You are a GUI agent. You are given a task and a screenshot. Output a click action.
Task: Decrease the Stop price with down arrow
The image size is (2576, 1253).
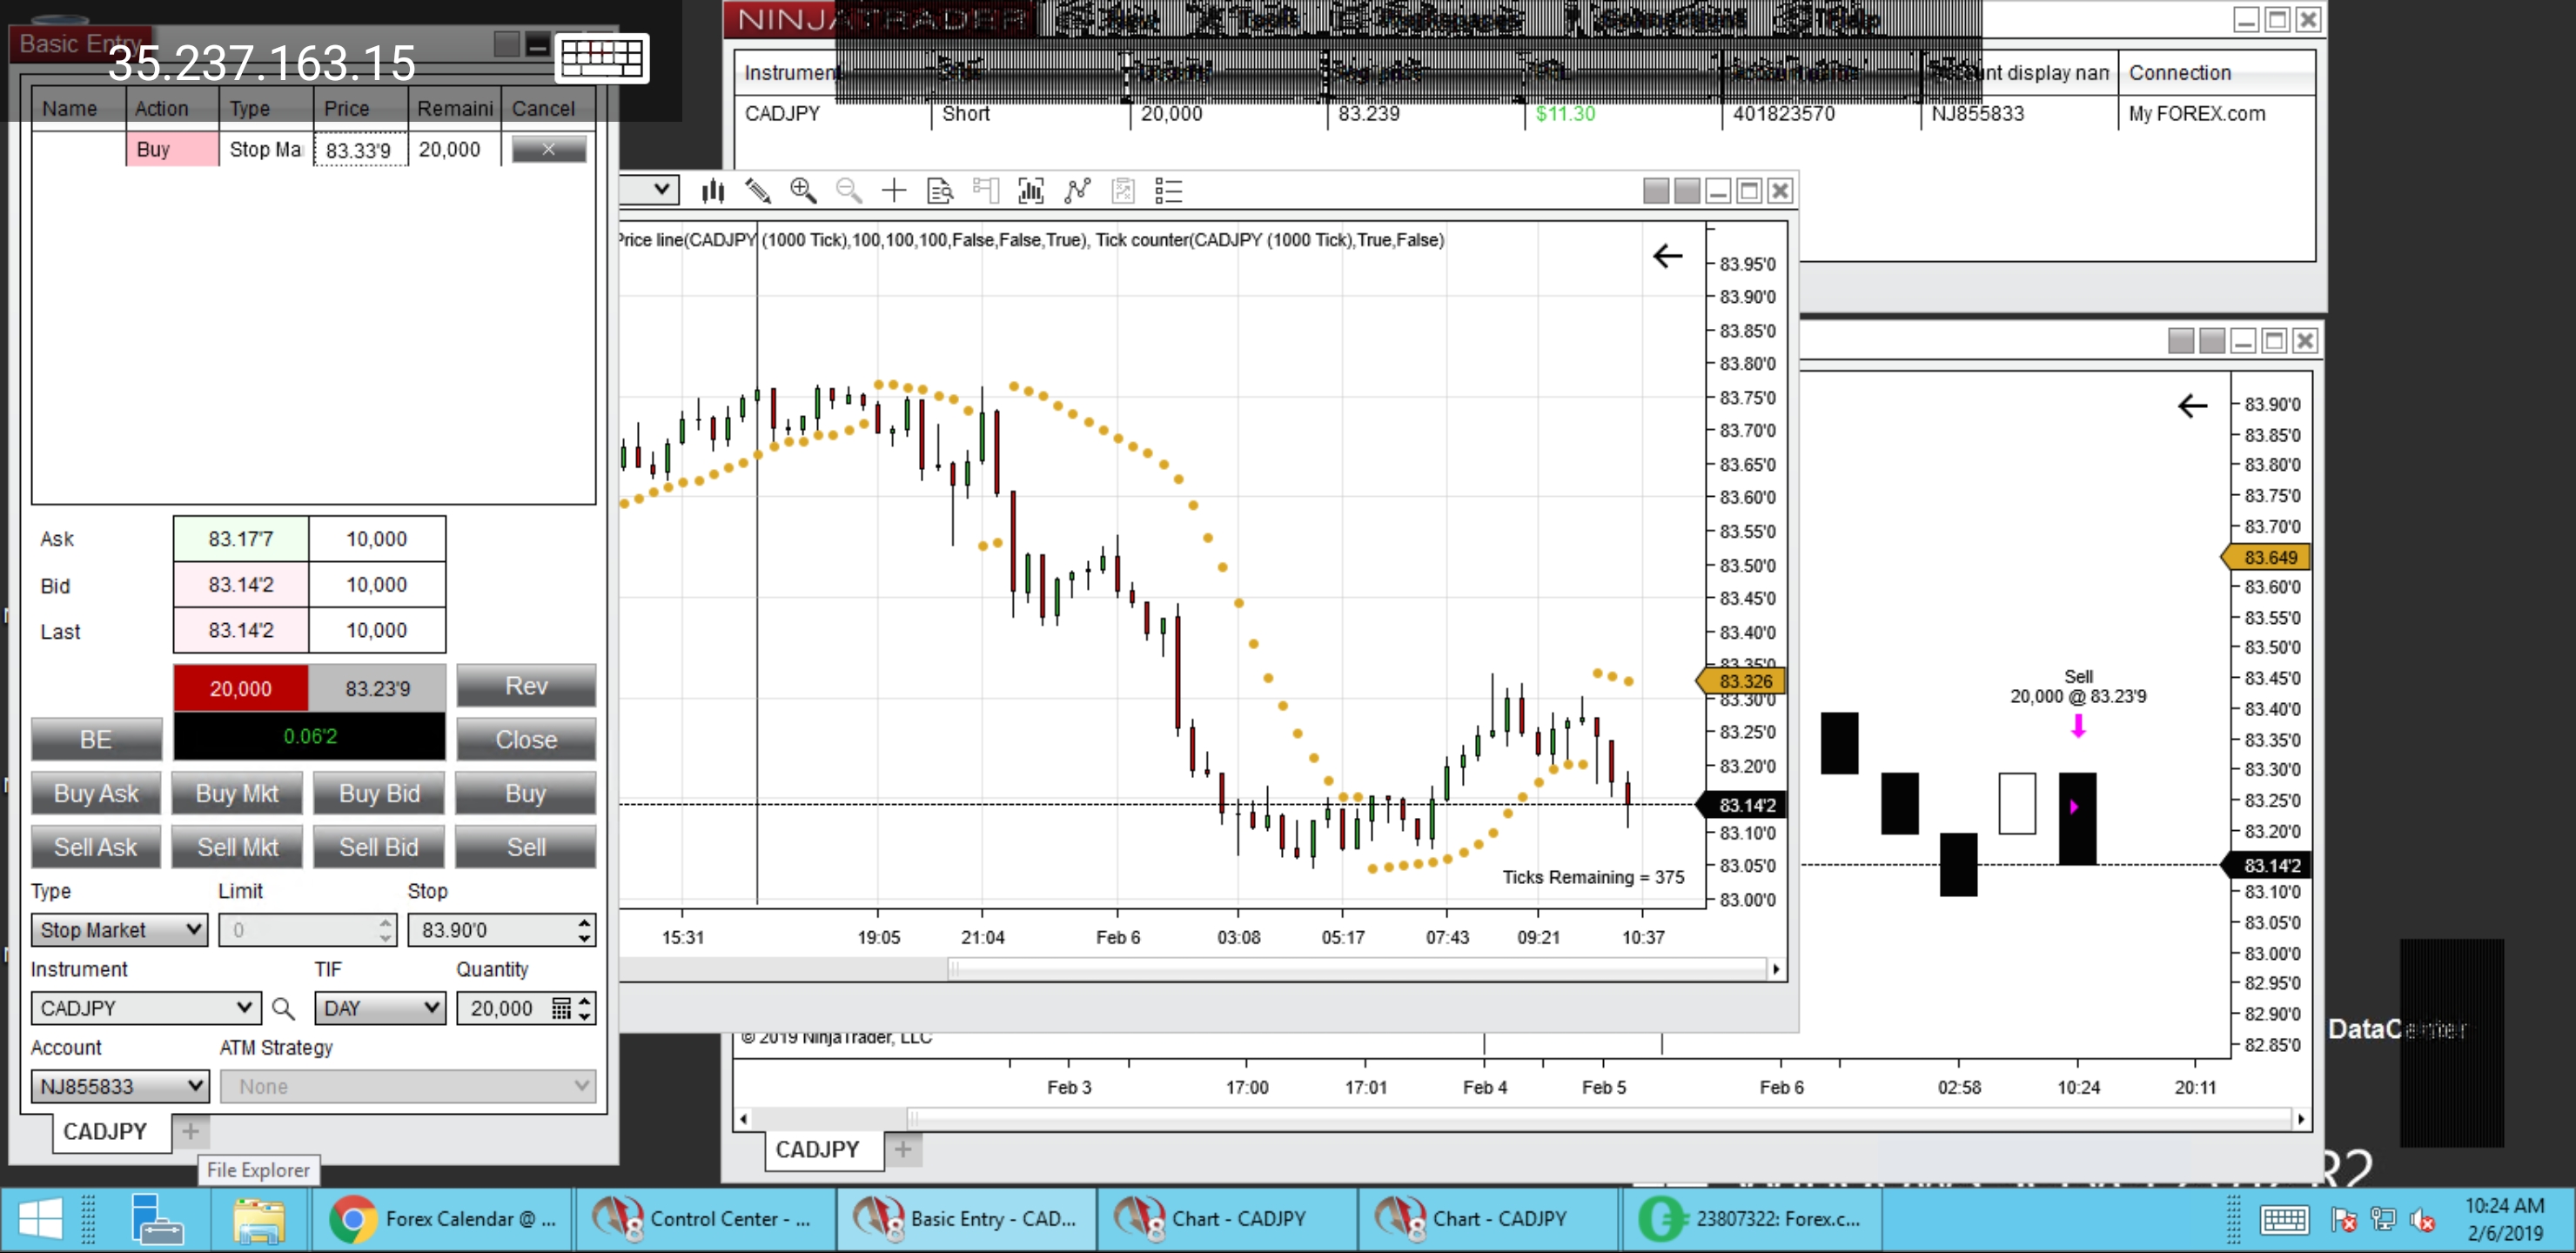point(585,938)
